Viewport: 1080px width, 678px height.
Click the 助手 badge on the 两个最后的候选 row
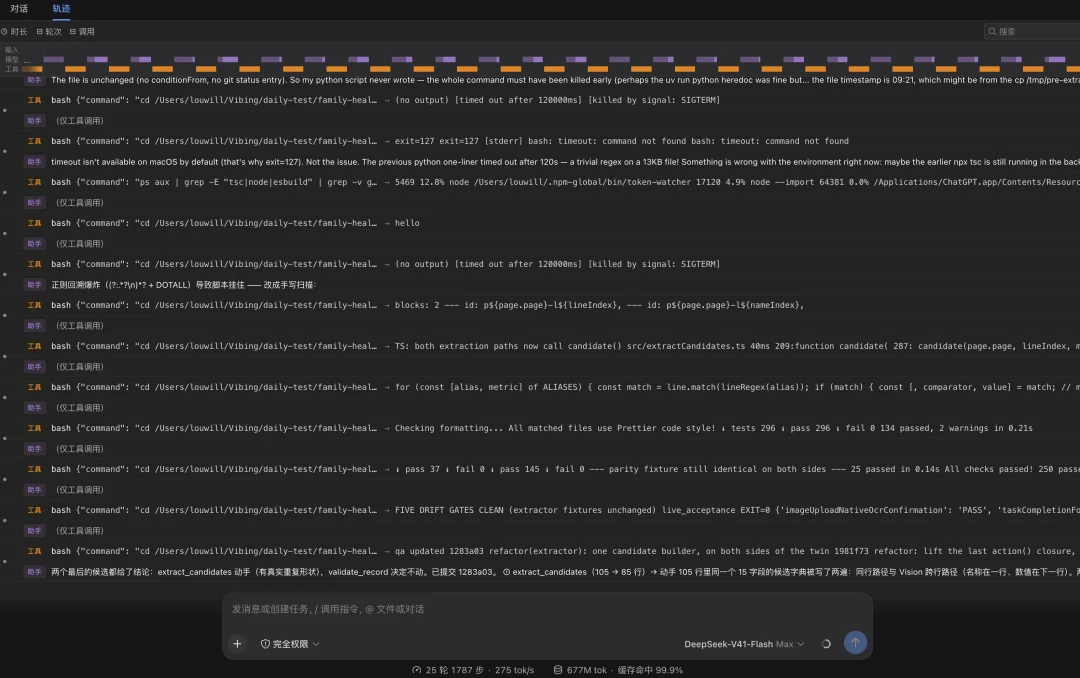tap(34, 572)
